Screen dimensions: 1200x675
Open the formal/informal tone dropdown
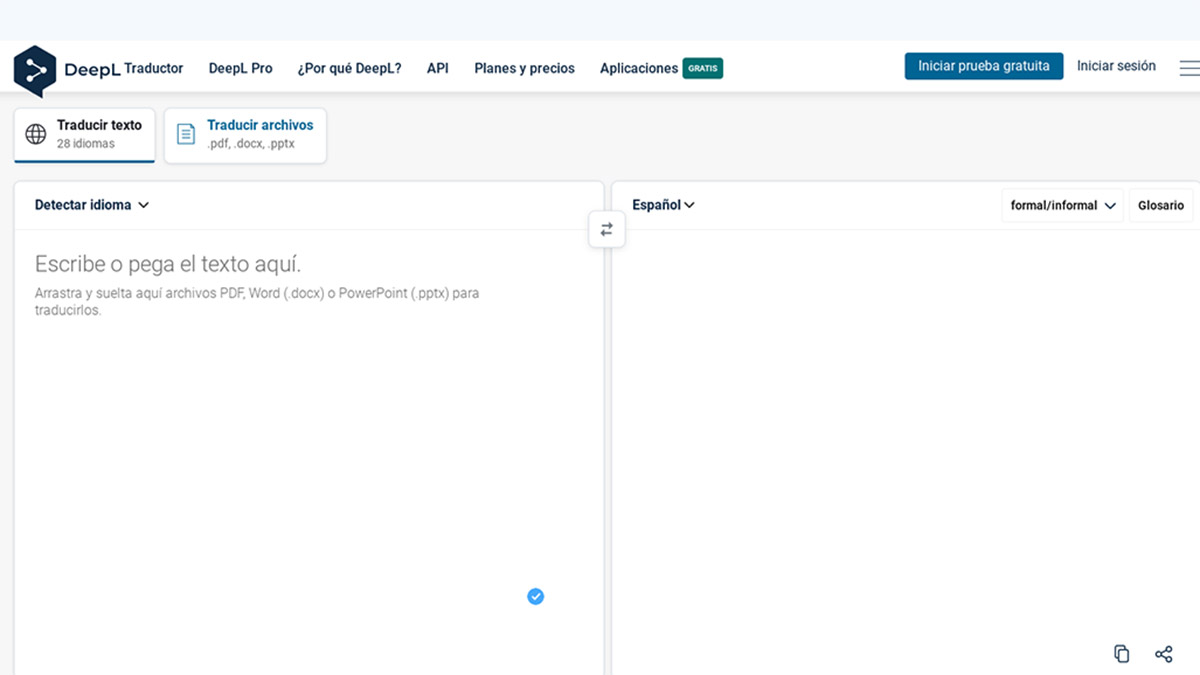coord(1062,205)
